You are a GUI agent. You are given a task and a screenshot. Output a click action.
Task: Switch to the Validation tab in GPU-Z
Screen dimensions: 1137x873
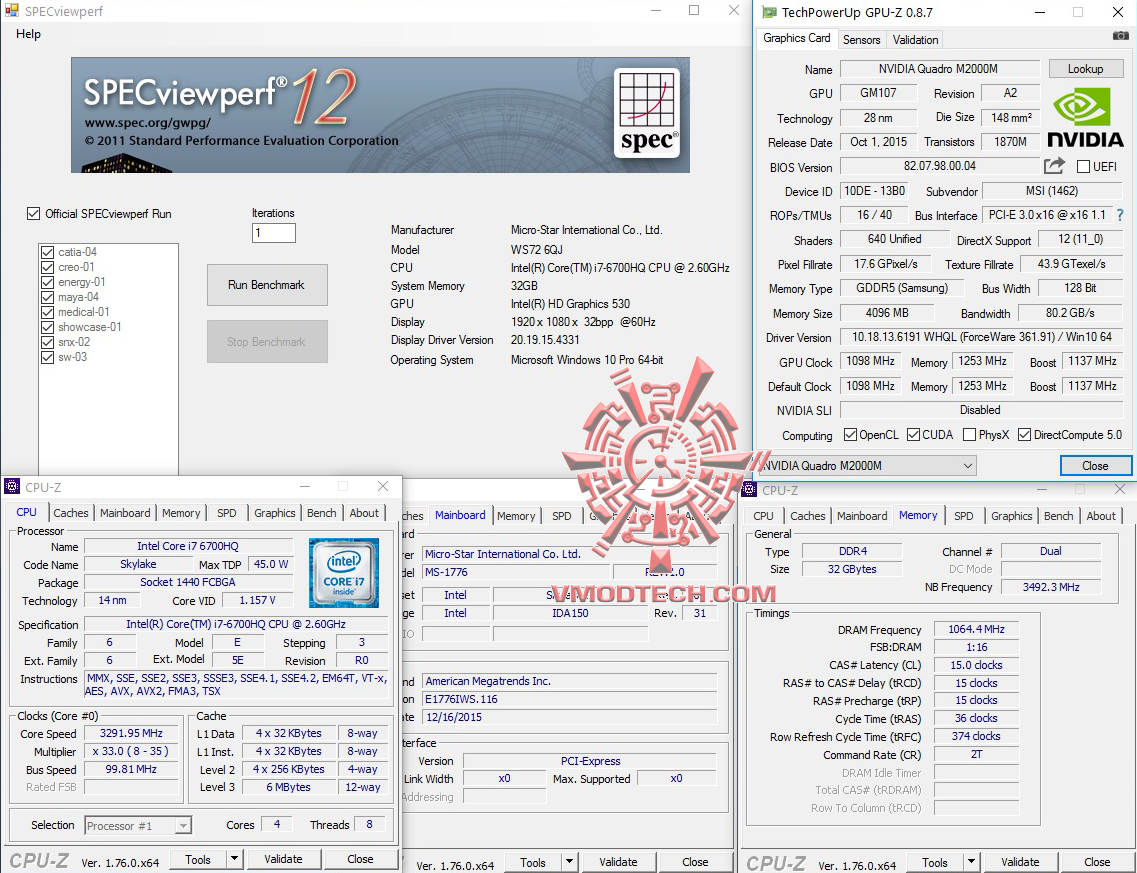coord(915,40)
